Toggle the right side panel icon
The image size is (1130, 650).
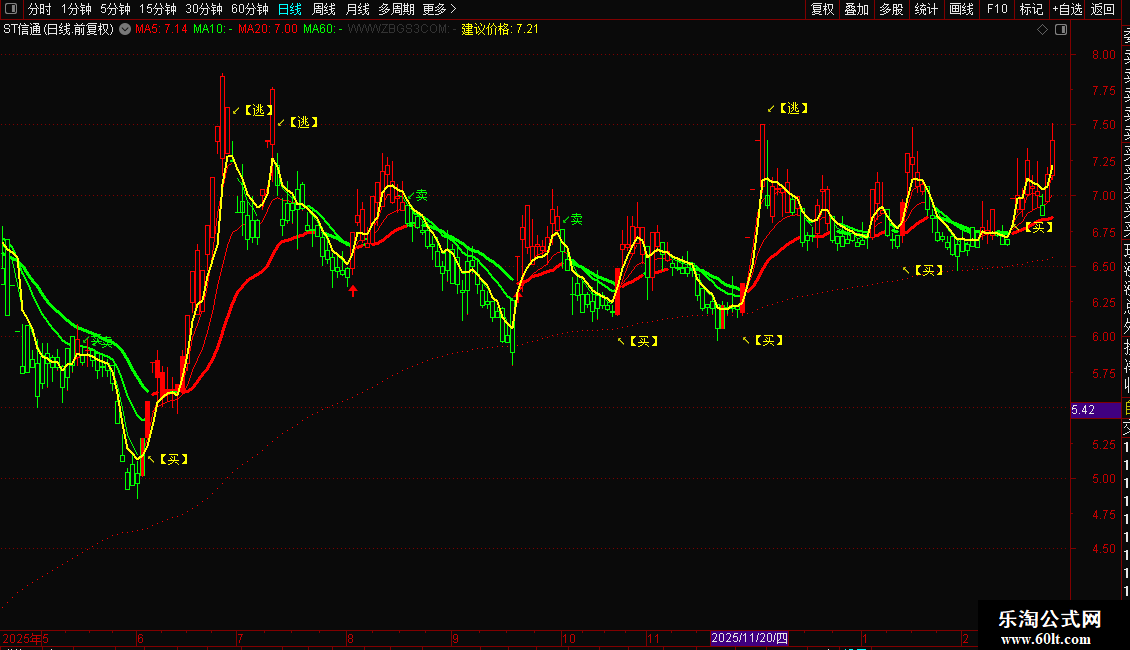(1061, 30)
